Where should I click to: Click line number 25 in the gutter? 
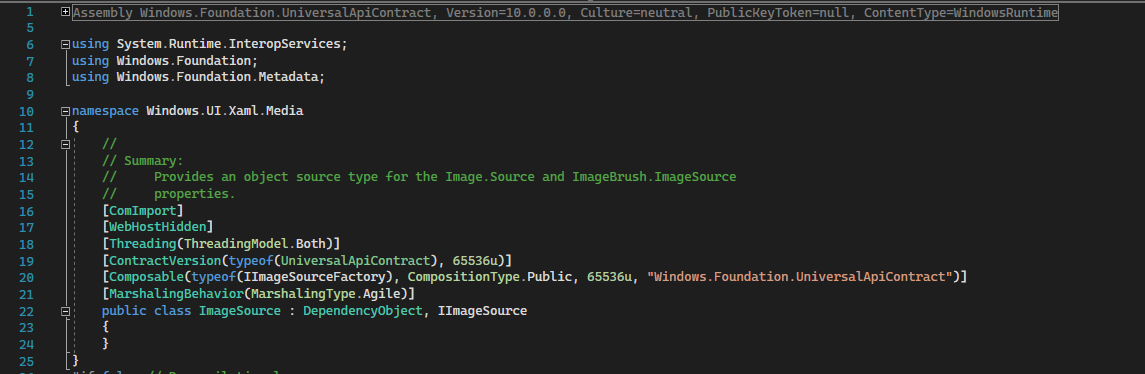point(26,361)
